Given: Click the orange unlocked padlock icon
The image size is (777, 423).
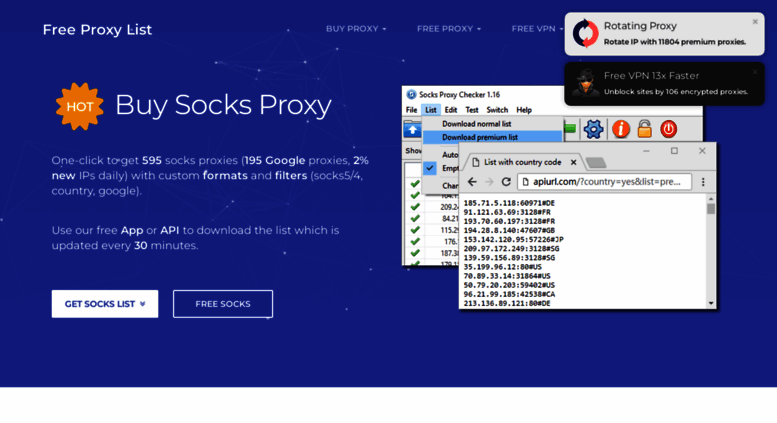Looking at the screenshot, I should [644, 129].
